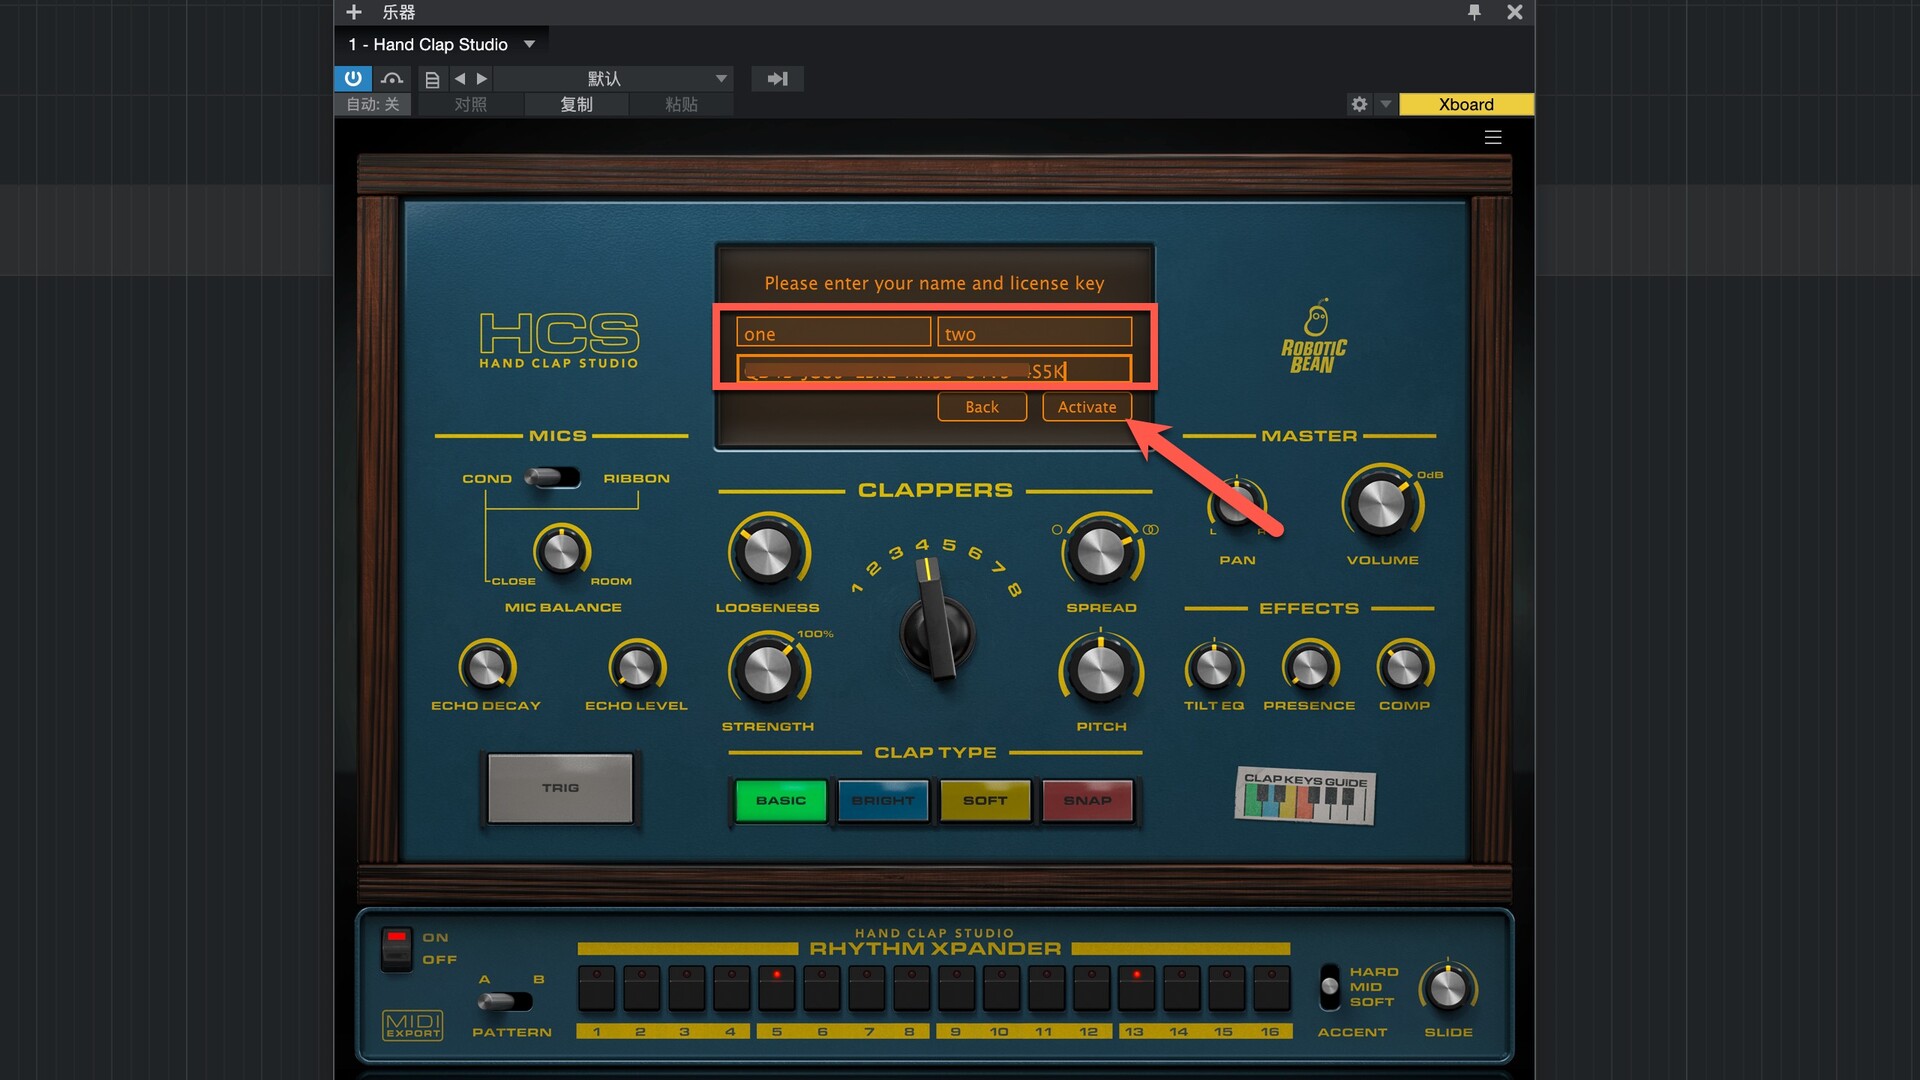Open the hamburger menu of plugin
The height and width of the screenshot is (1080, 1920).
click(x=1493, y=137)
